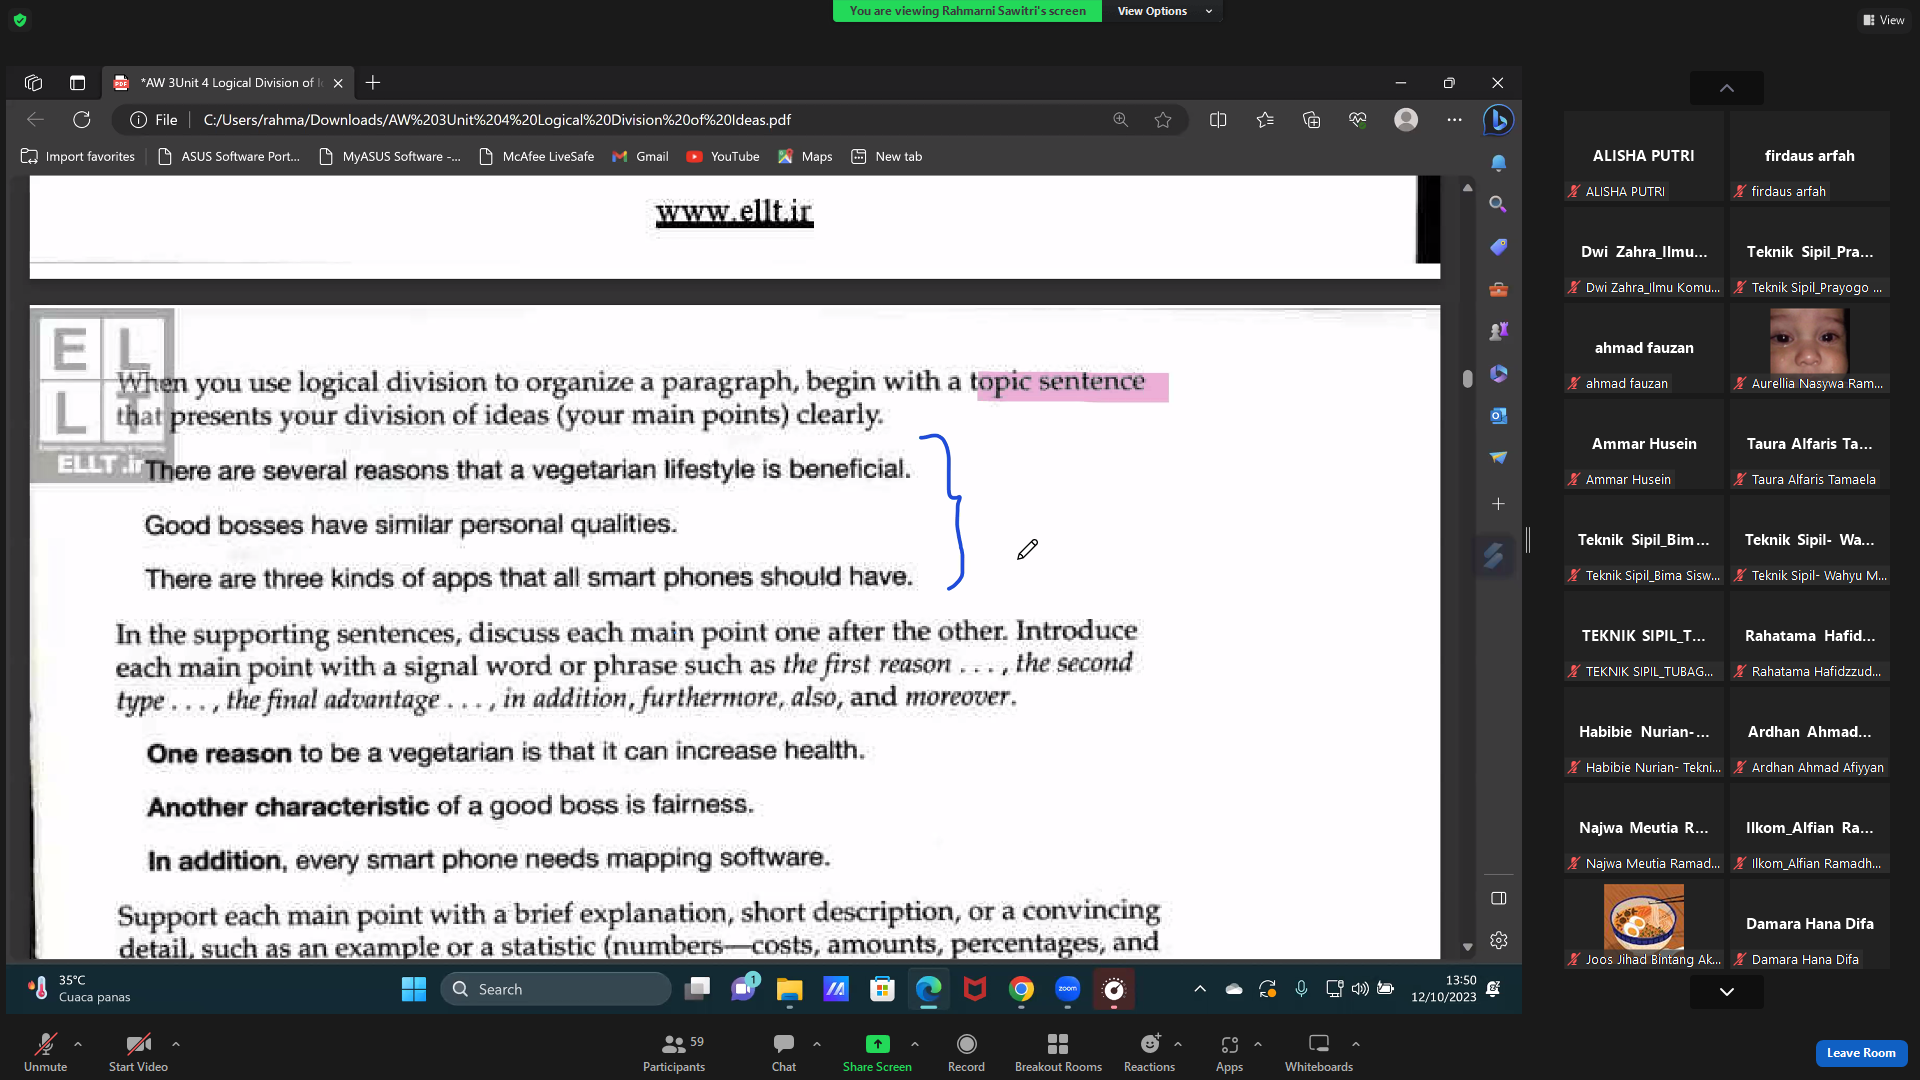
Task: Expand video options caret next to Start Video
Action: pos(176,1044)
